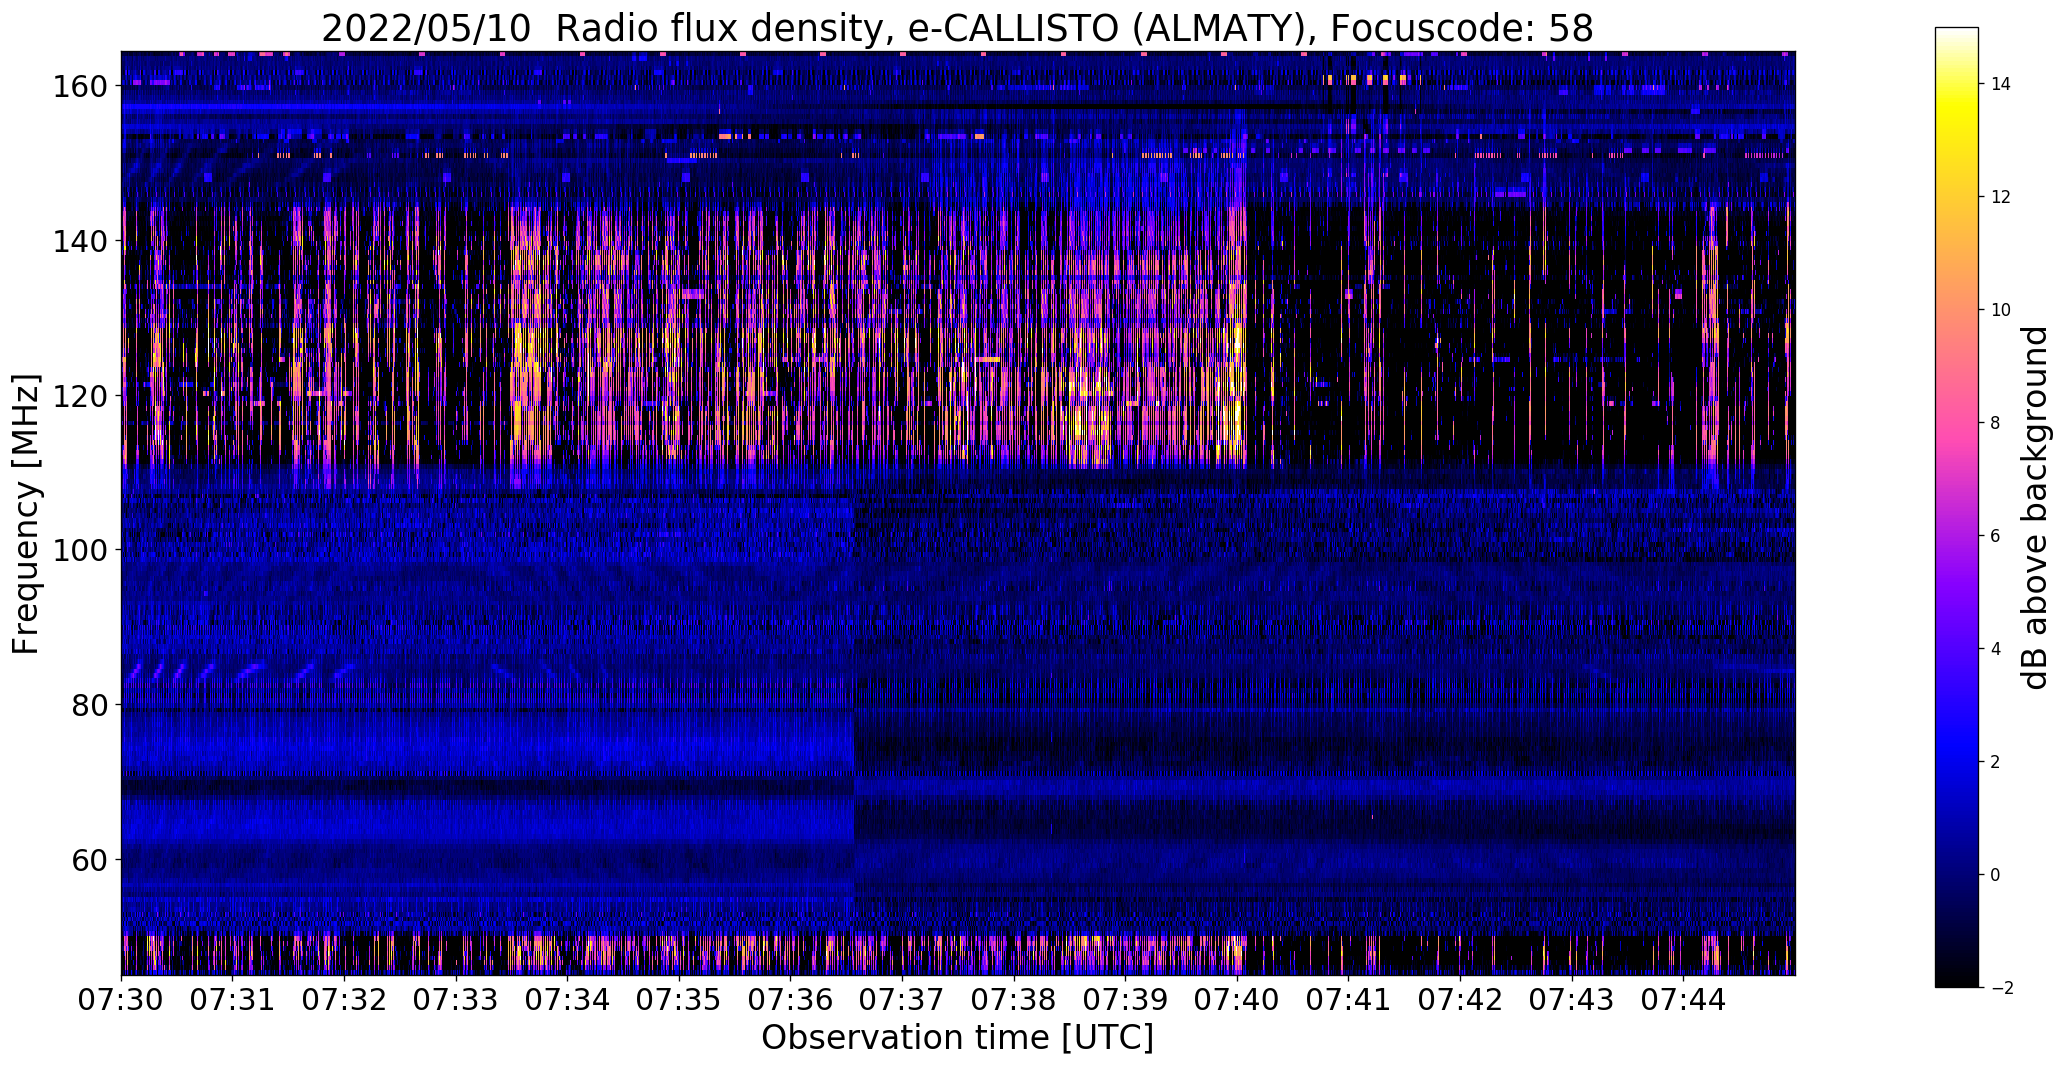The image size is (2066, 1067).
Task: Click the 07:32 time tick label
Action: [x=345, y=1000]
